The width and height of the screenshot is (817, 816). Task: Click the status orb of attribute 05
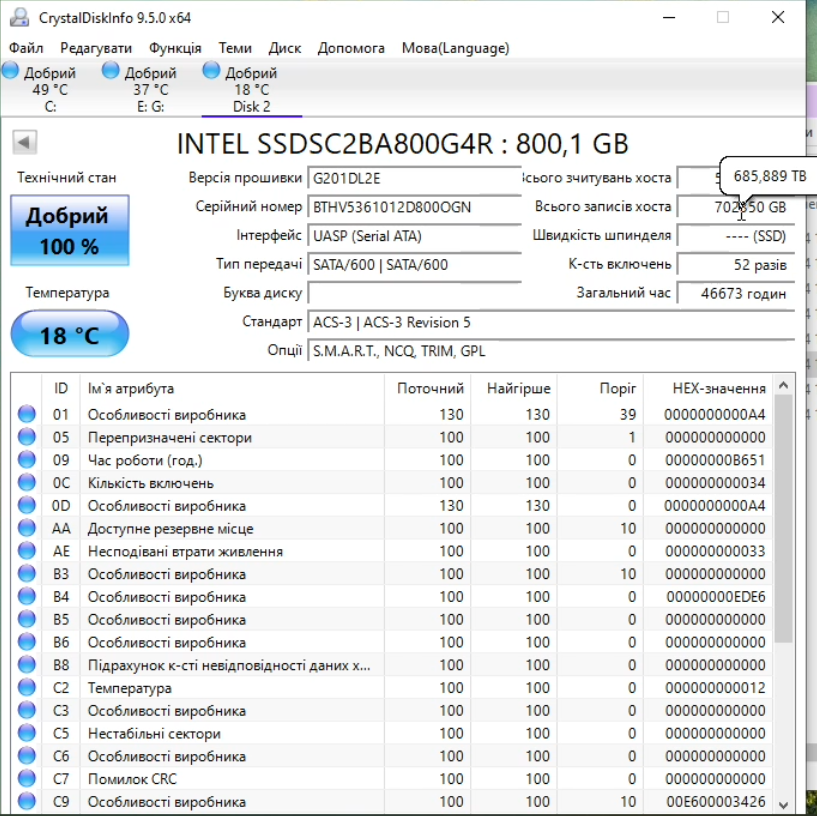[27, 437]
